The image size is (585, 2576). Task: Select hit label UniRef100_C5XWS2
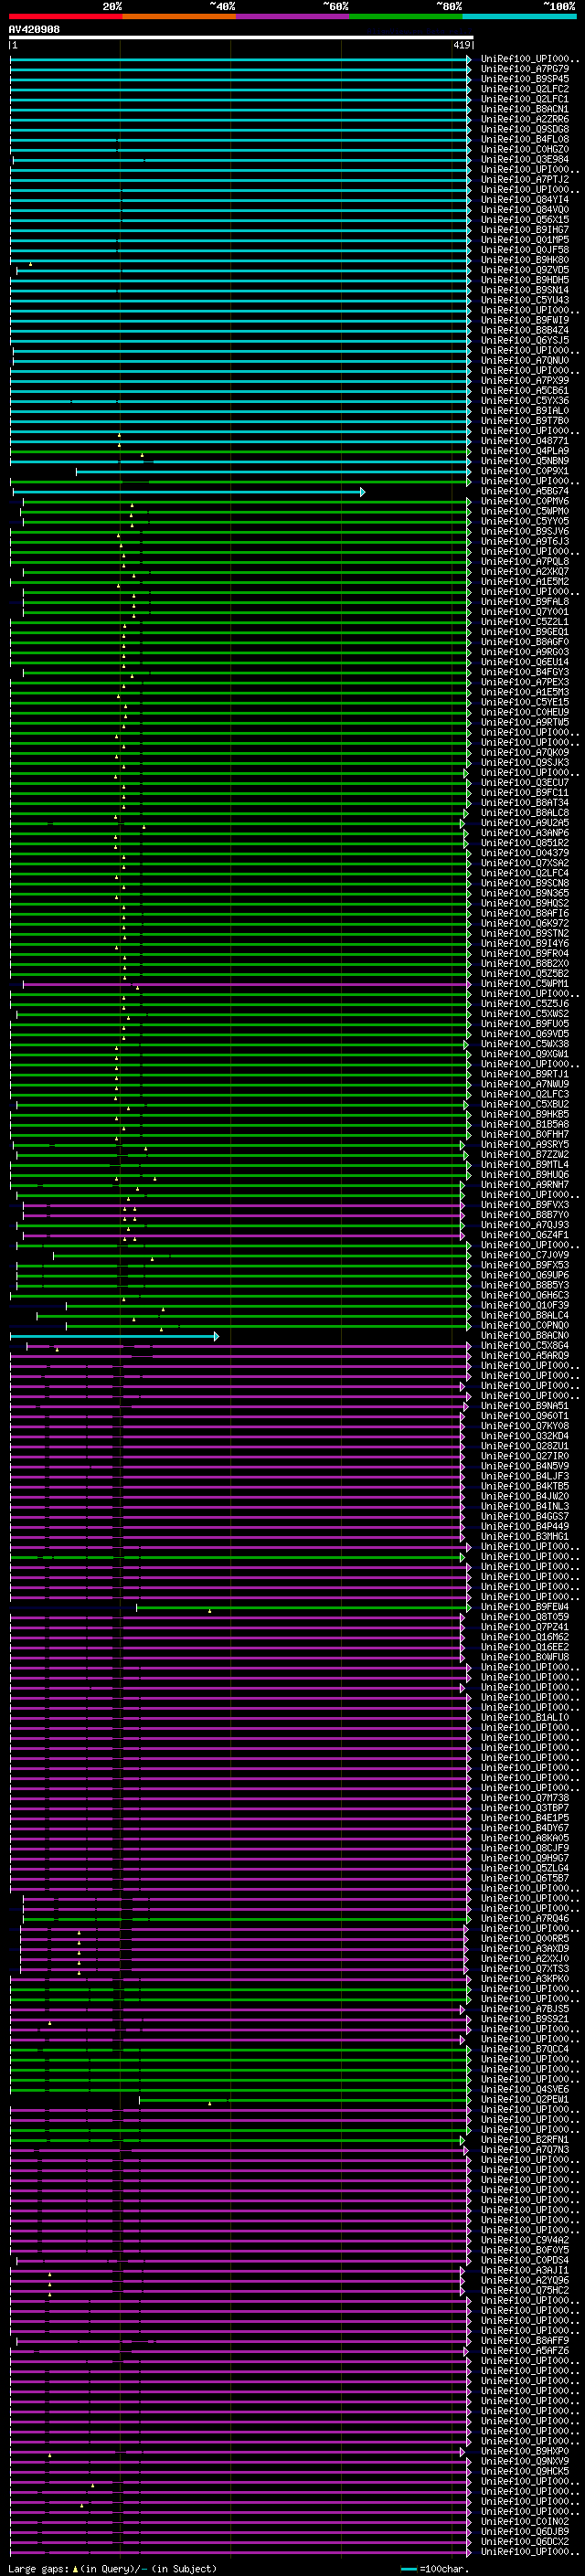coord(525,1014)
